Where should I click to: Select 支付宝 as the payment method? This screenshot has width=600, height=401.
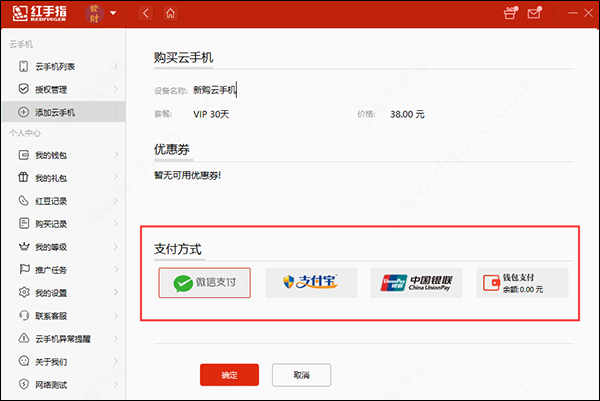tap(311, 283)
